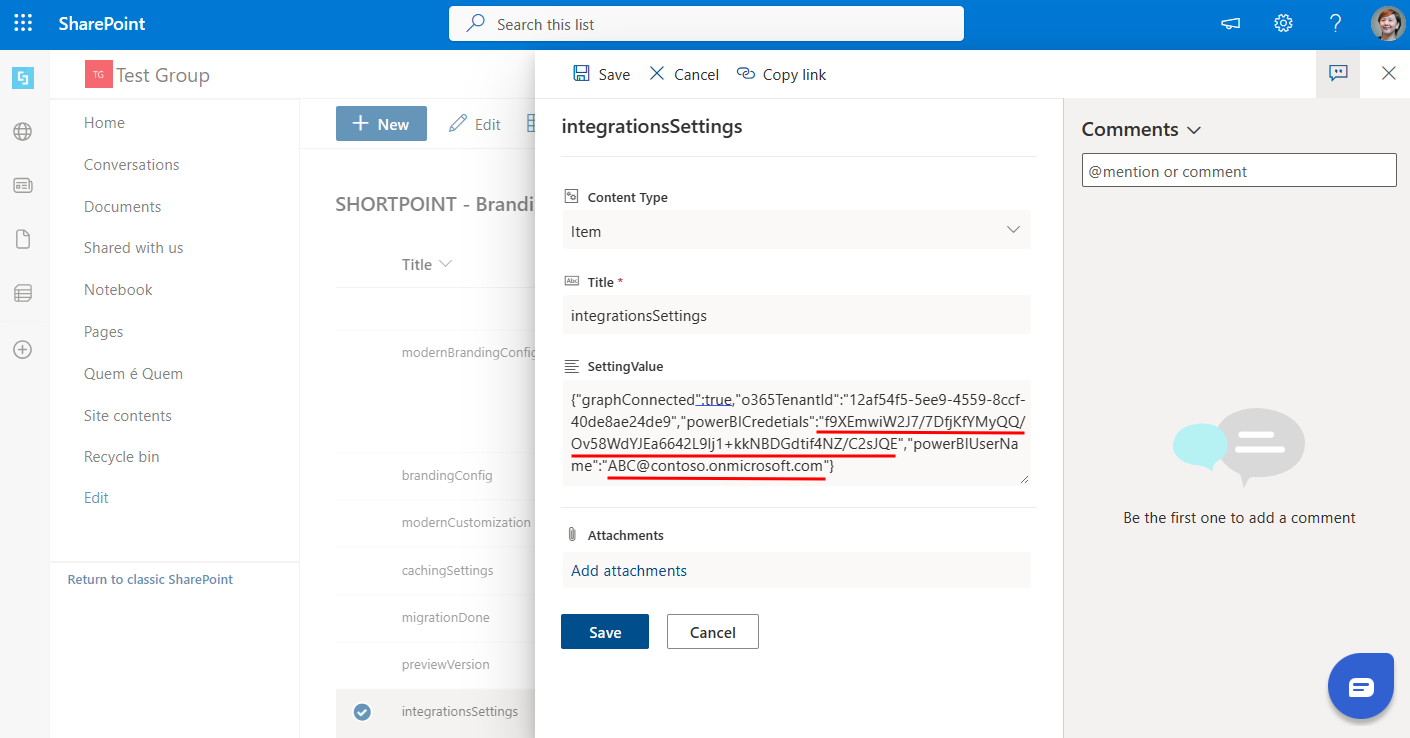The width and height of the screenshot is (1410, 738).
Task: Select the brandingConfig list item
Action: tap(447, 475)
